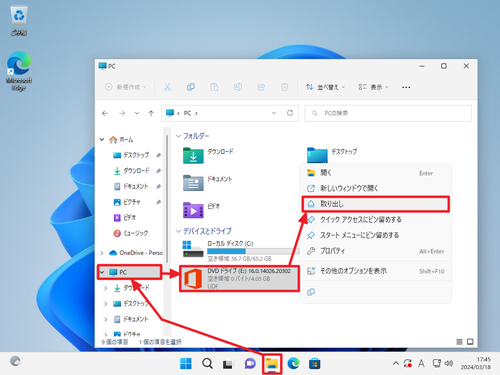Open the three-dot See more menu
This screenshot has height=375, width=500.
(x=406, y=87)
